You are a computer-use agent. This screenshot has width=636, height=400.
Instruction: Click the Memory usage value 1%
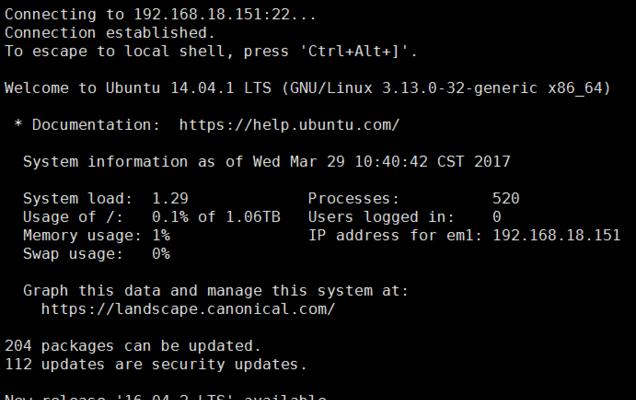click(161, 235)
